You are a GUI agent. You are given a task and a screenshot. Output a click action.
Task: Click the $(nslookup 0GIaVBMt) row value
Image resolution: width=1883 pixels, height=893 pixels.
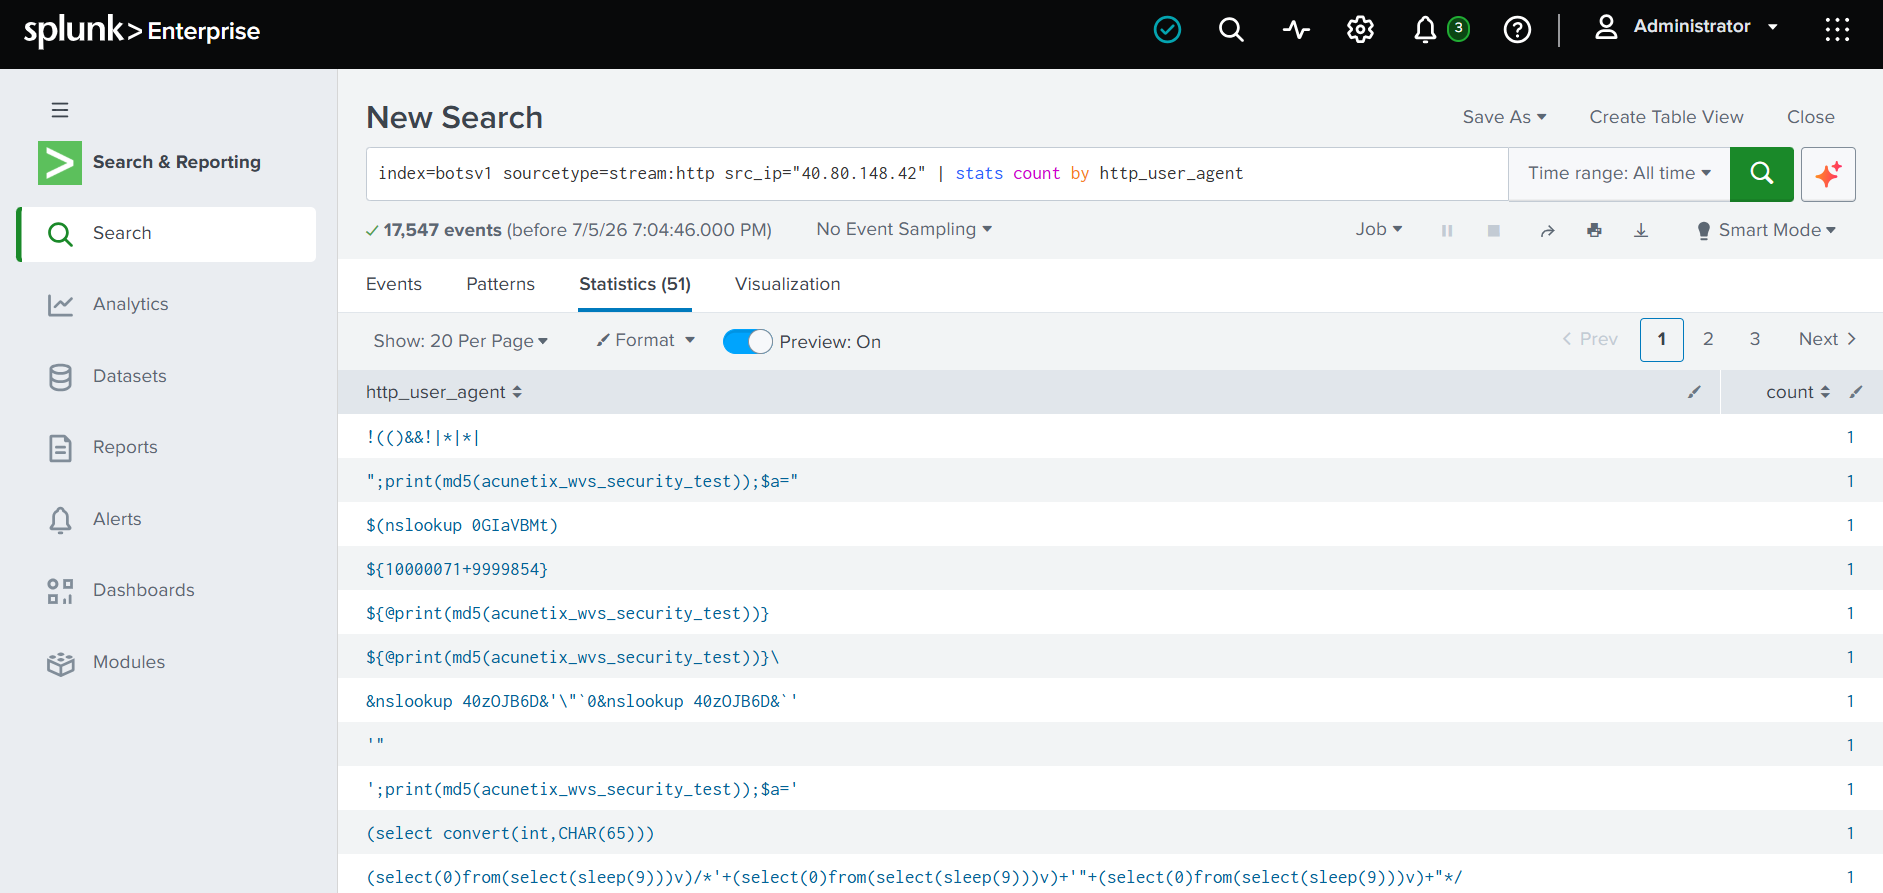462,526
